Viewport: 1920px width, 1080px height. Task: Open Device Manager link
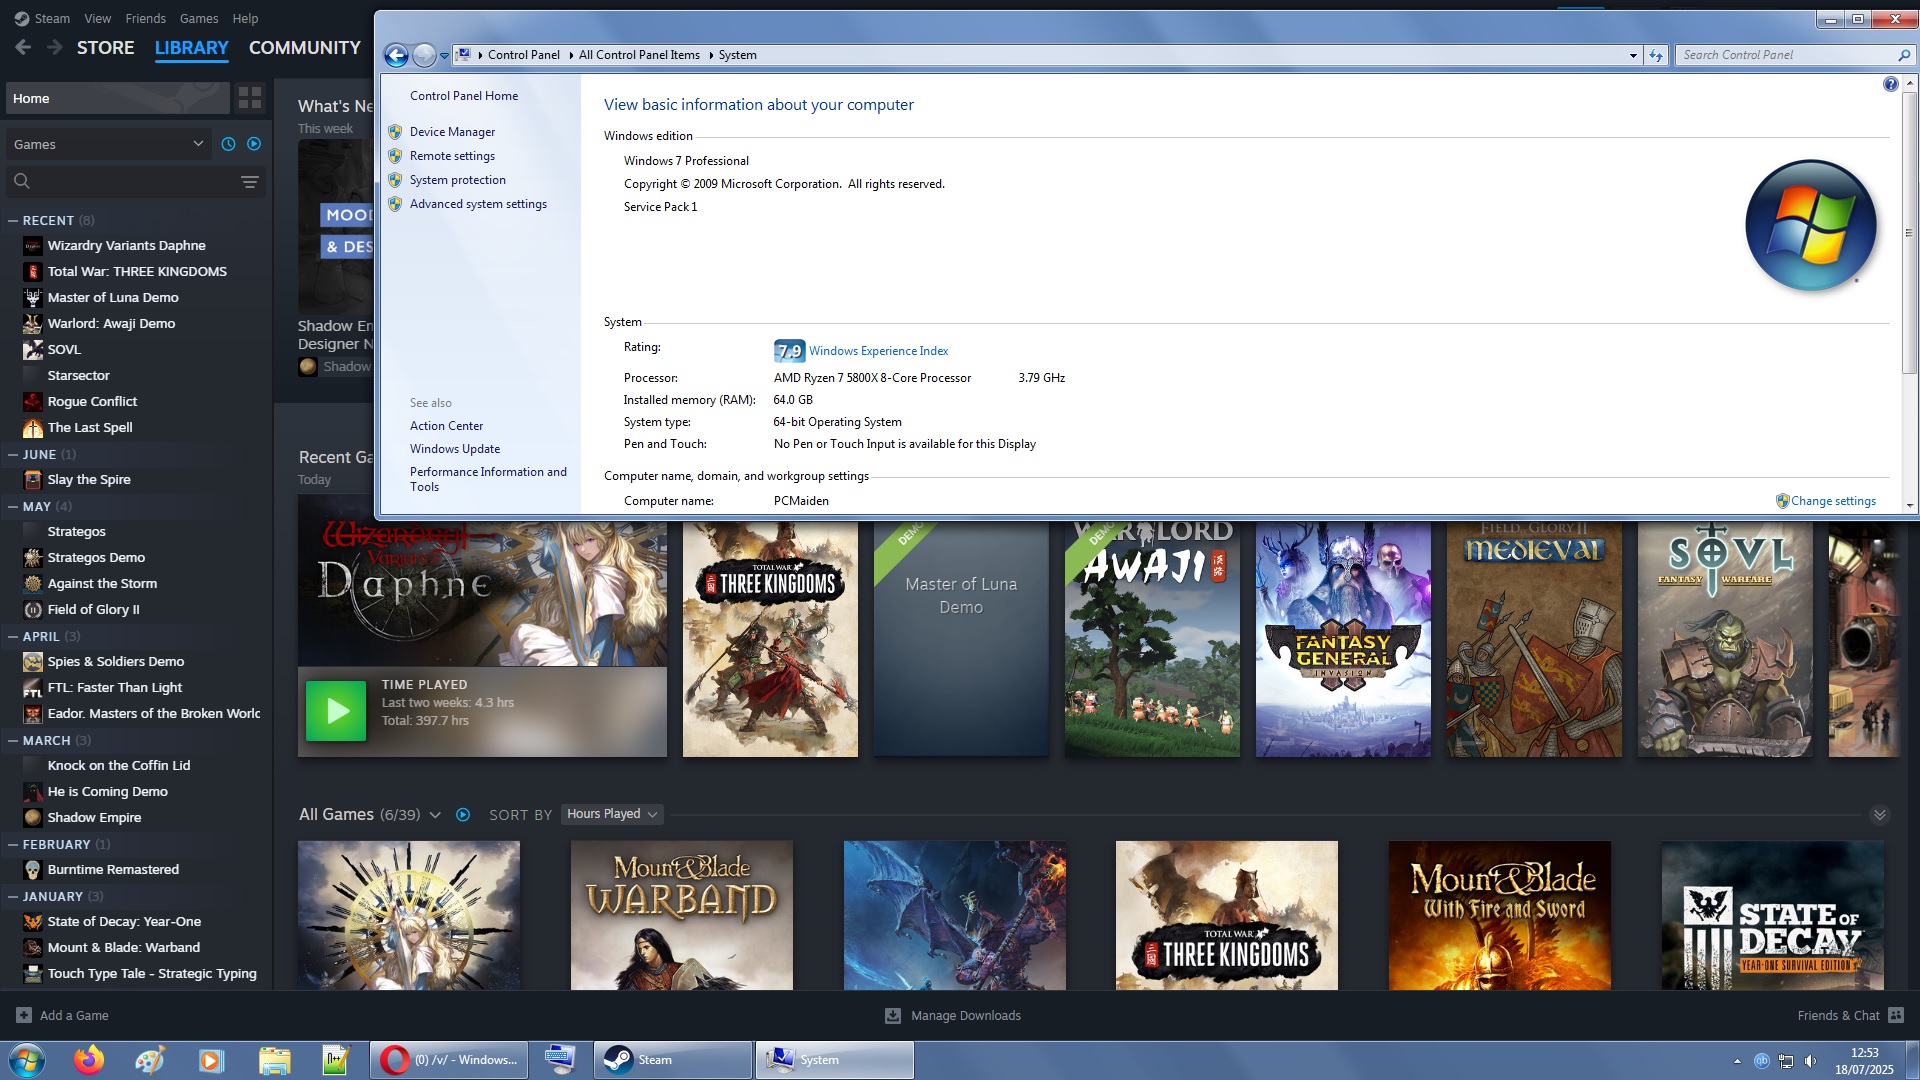(452, 132)
